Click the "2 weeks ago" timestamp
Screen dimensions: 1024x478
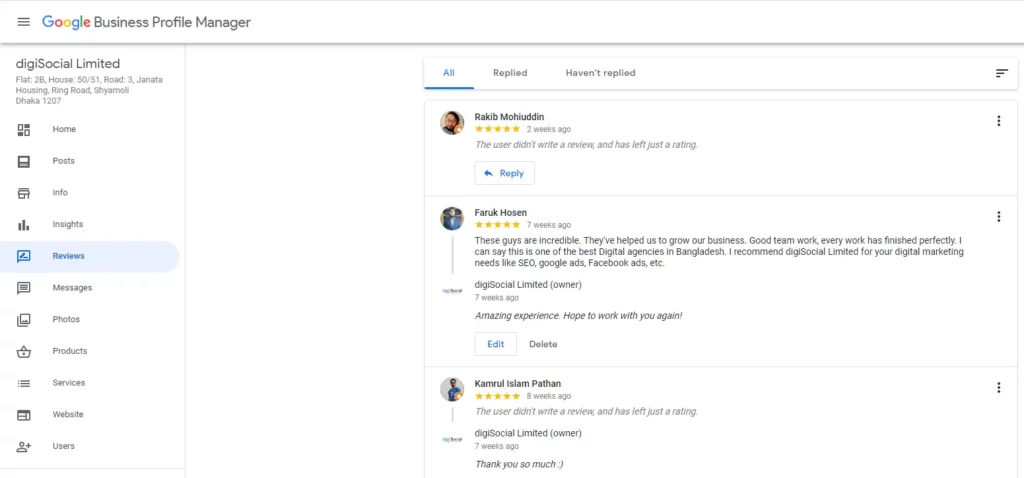(x=549, y=130)
